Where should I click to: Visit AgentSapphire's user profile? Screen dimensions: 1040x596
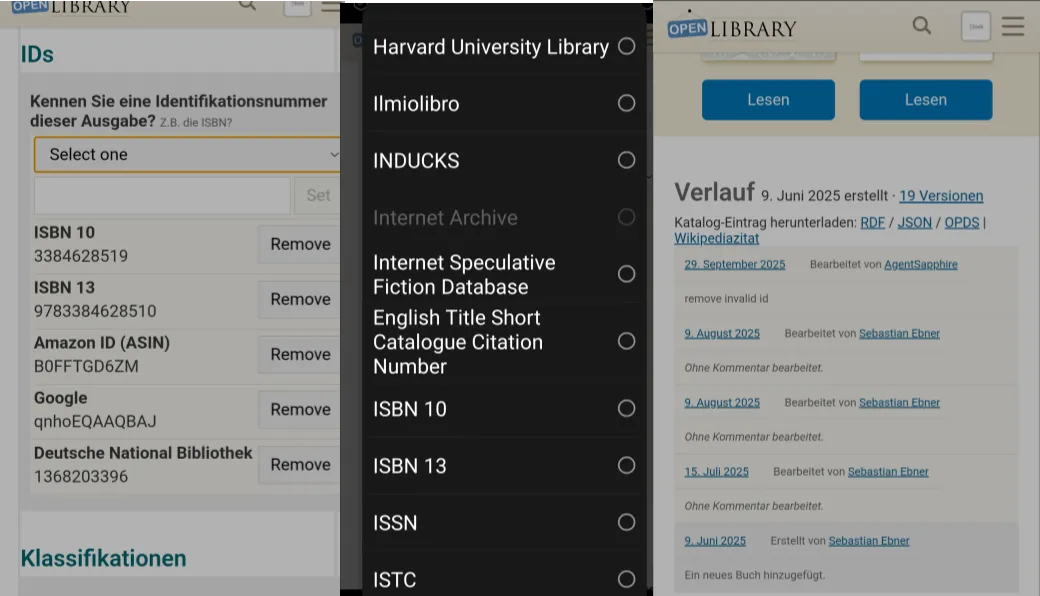pos(921,265)
